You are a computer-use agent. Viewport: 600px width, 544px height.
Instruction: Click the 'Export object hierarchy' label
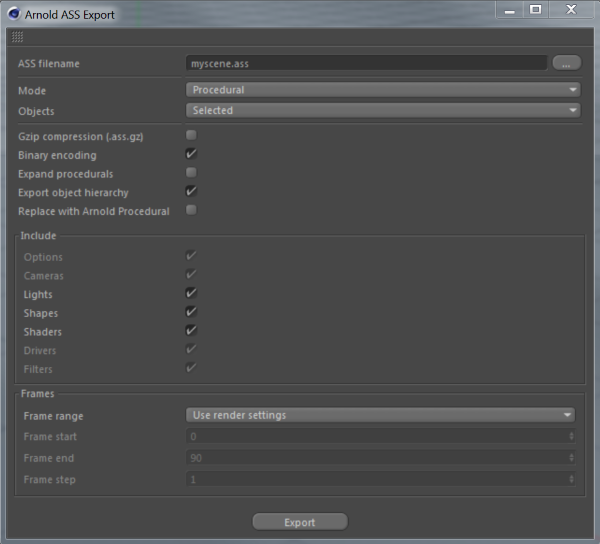tap(73, 193)
